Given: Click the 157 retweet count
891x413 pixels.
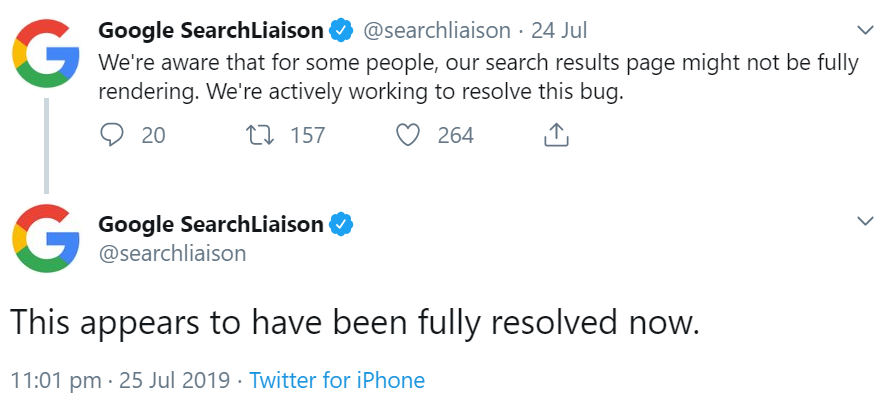Looking at the screenshot, I should click(x=307, y=135).
